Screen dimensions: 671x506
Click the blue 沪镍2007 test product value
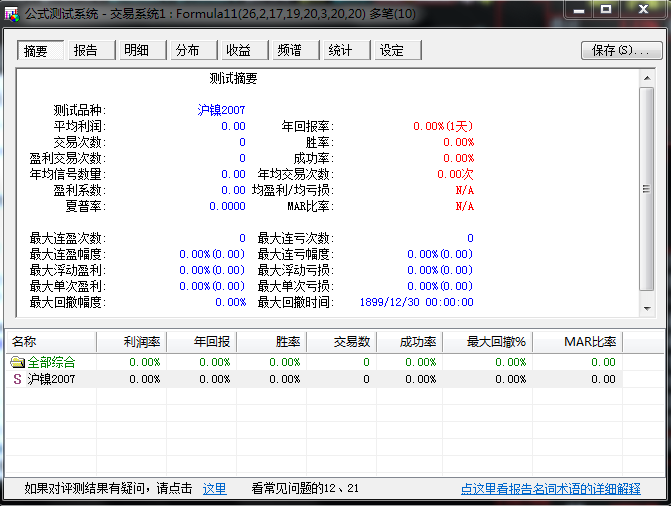(x=221, y=110)
